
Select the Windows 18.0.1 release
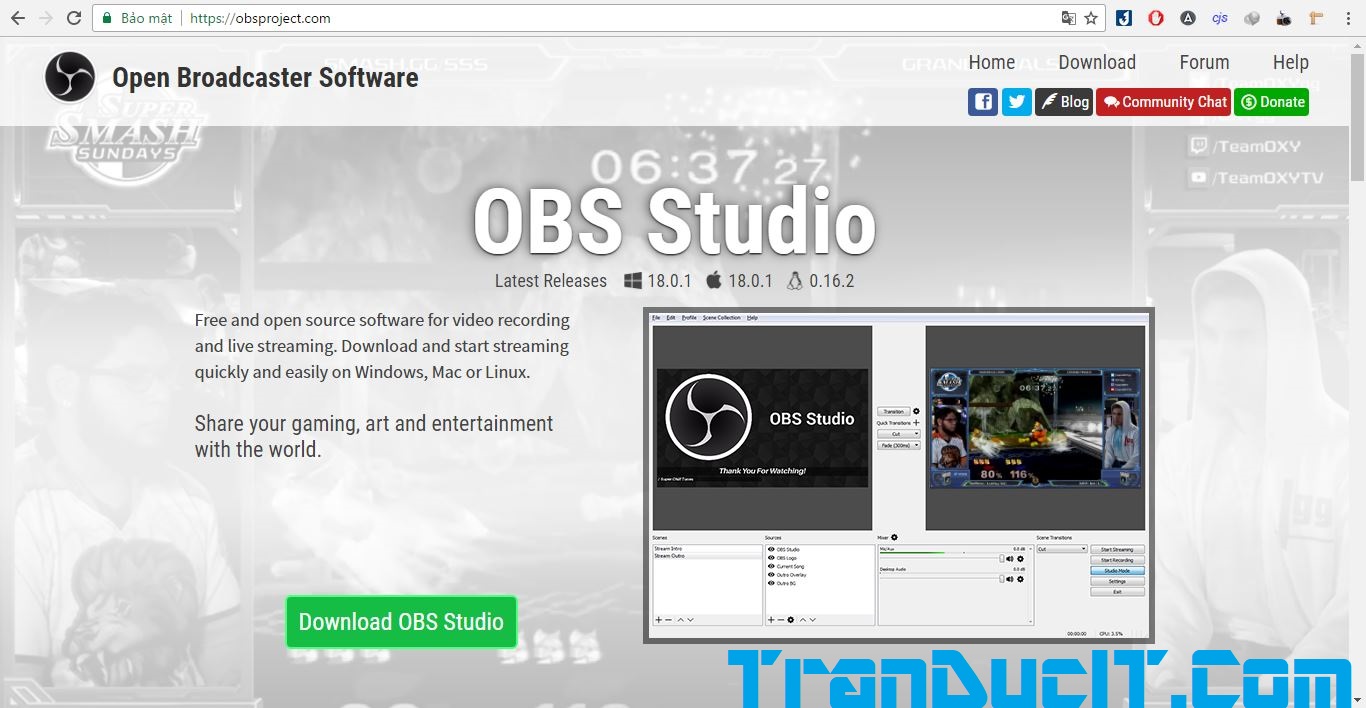point(658,281)
